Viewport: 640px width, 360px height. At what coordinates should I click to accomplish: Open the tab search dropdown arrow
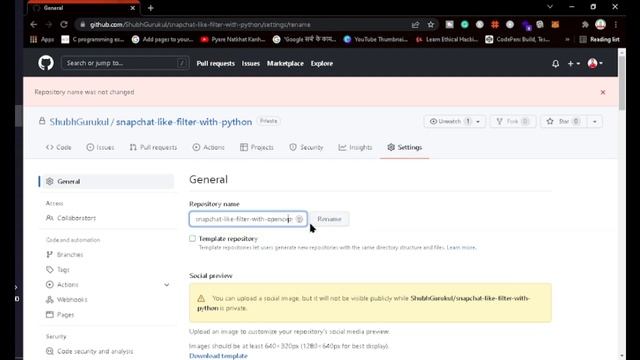pos(550,7)
